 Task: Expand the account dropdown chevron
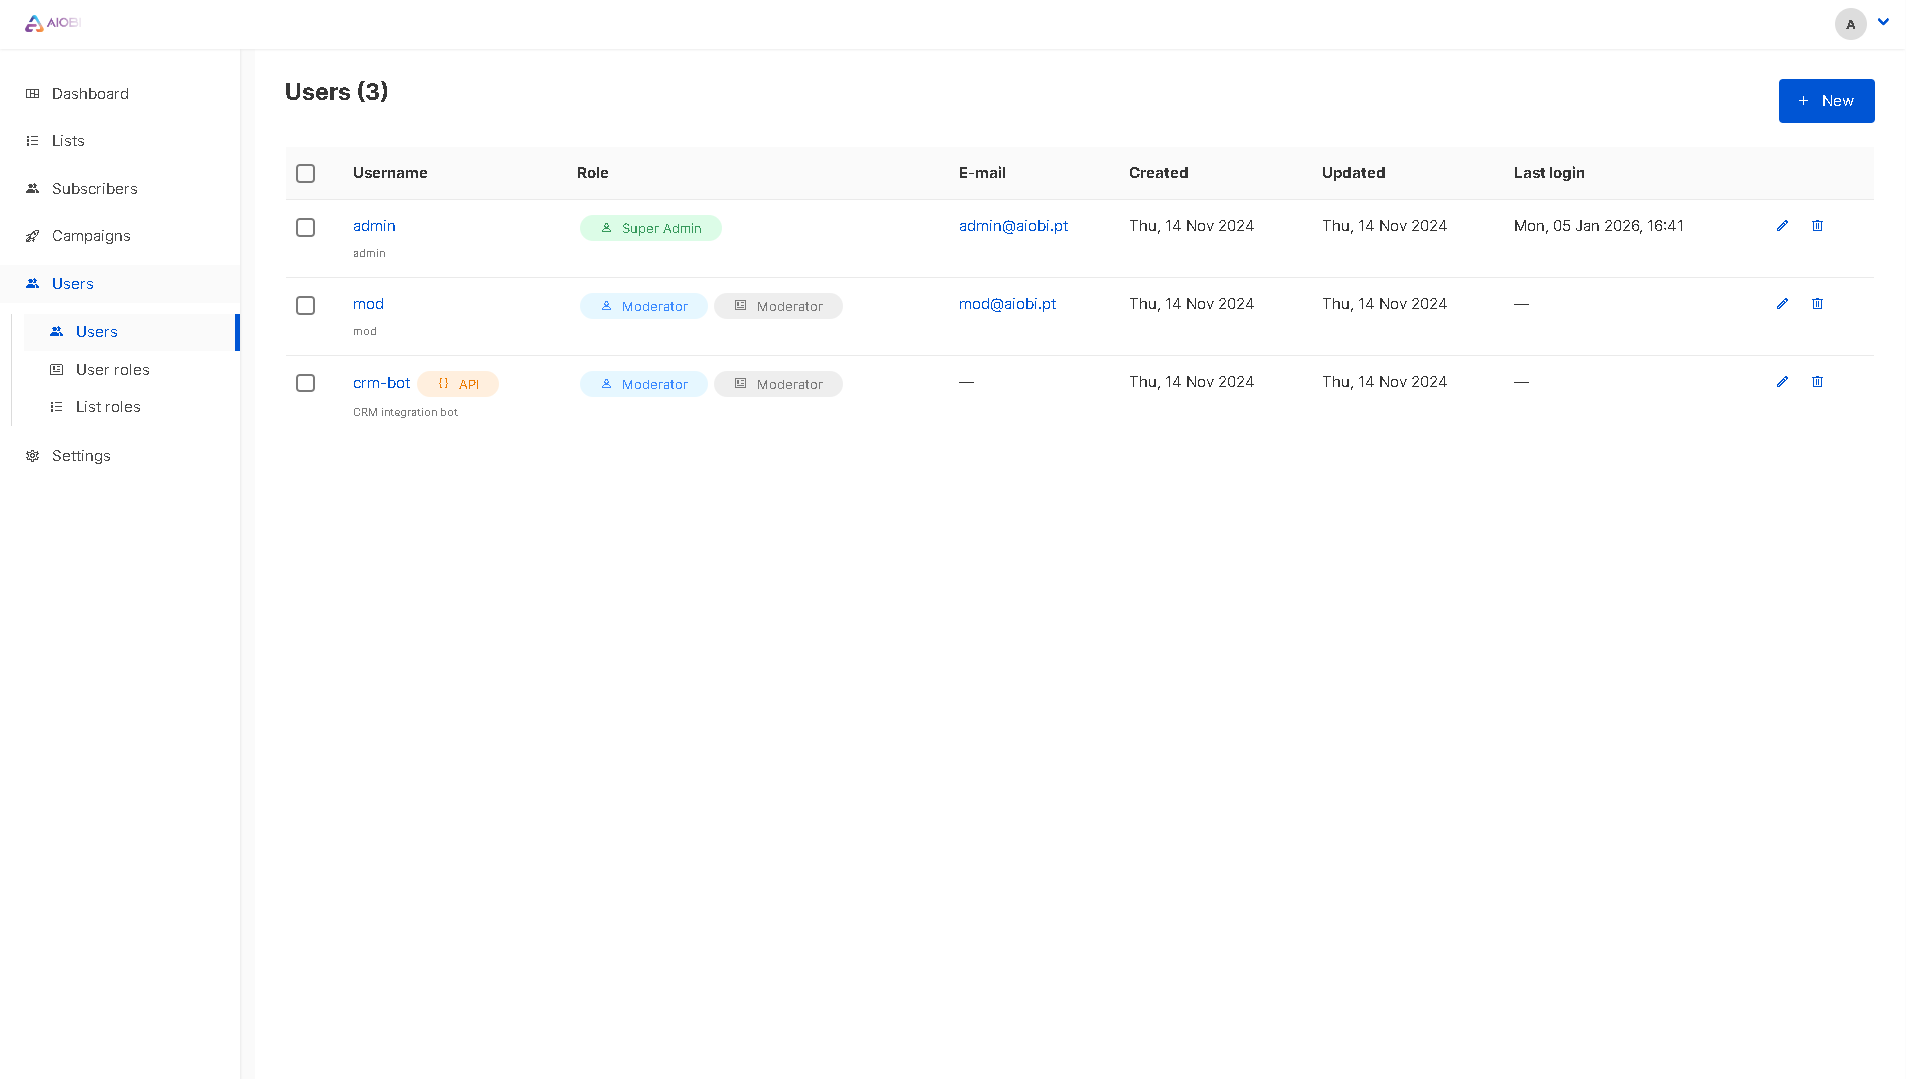(x=1883, y=22)
